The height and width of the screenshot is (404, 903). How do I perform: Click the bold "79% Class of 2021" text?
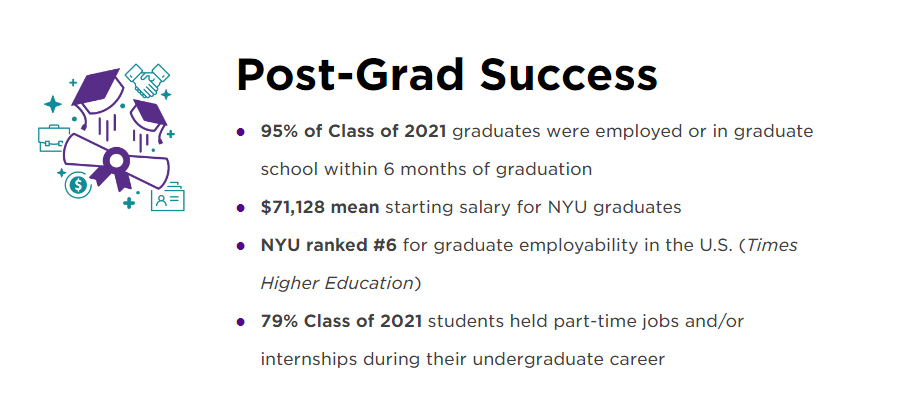click(341, 321)
